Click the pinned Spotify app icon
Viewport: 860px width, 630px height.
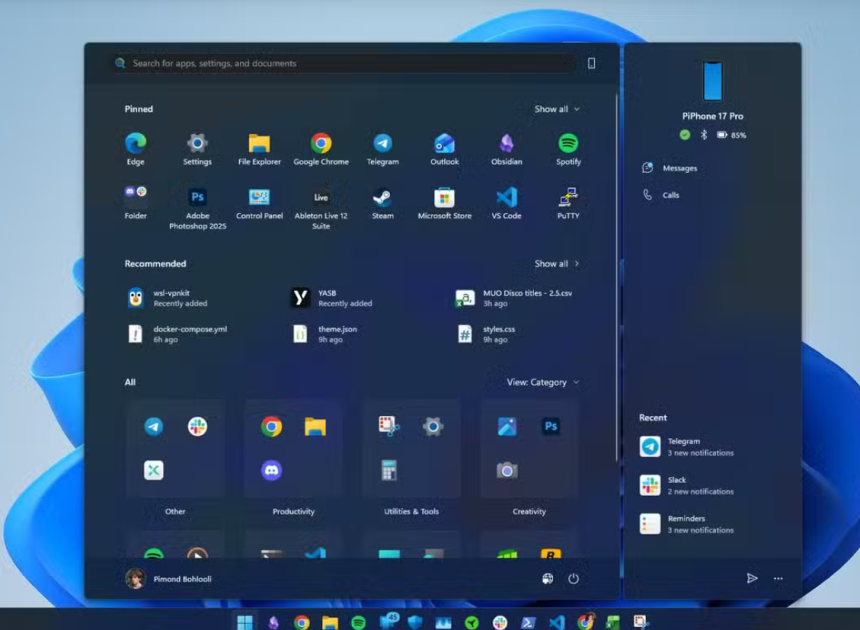coord(568,144)
